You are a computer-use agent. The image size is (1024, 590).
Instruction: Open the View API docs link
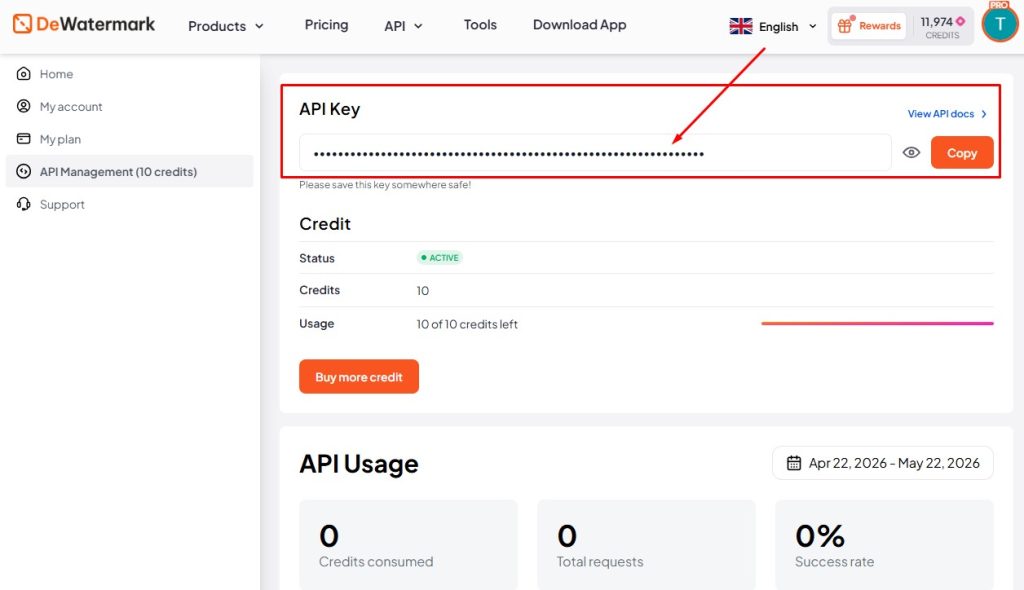click(947, 114)
